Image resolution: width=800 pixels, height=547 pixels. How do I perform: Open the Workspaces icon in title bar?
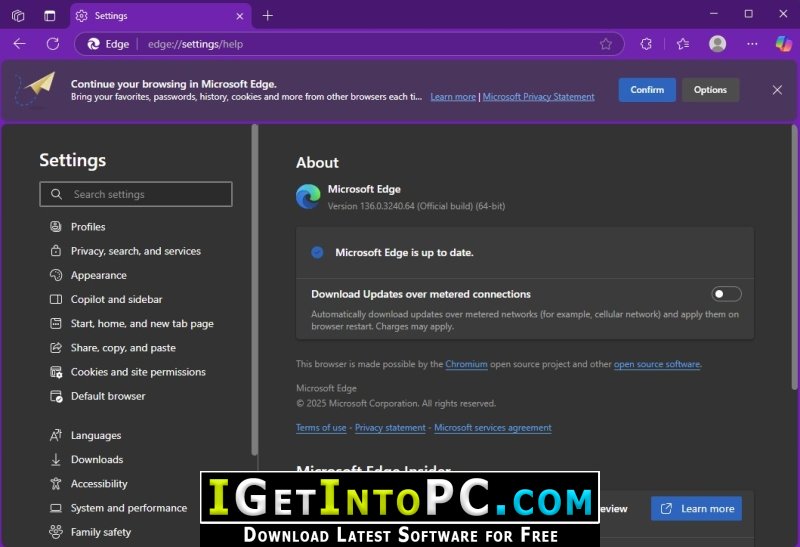18,16
